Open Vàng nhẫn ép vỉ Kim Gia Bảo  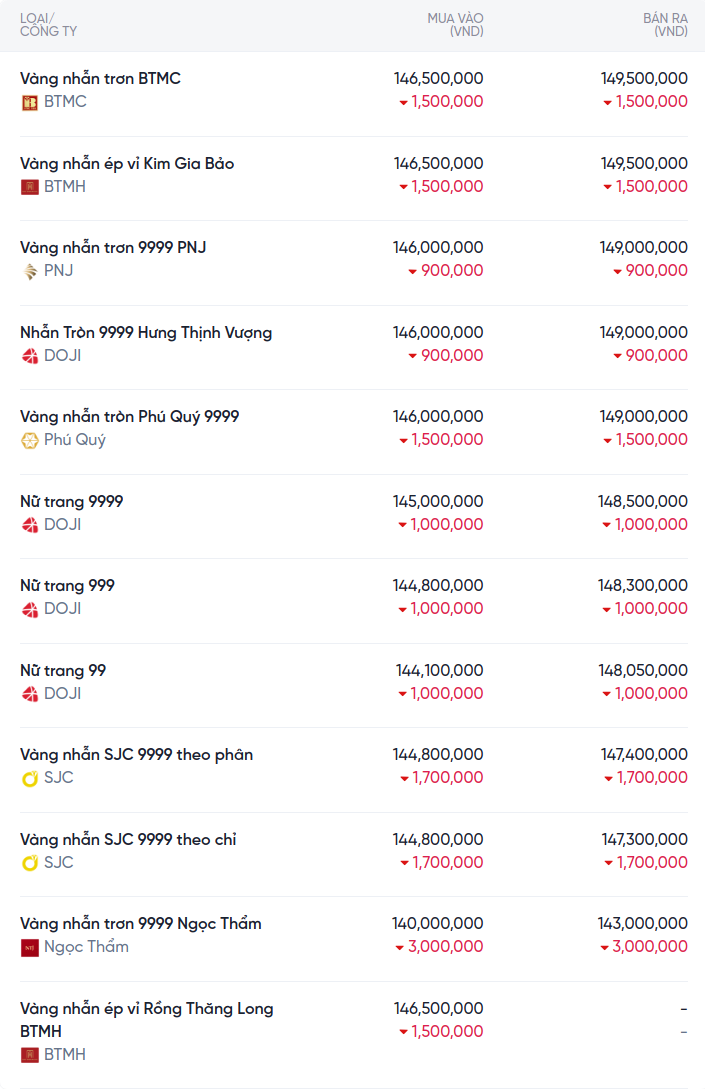(127, 163)
